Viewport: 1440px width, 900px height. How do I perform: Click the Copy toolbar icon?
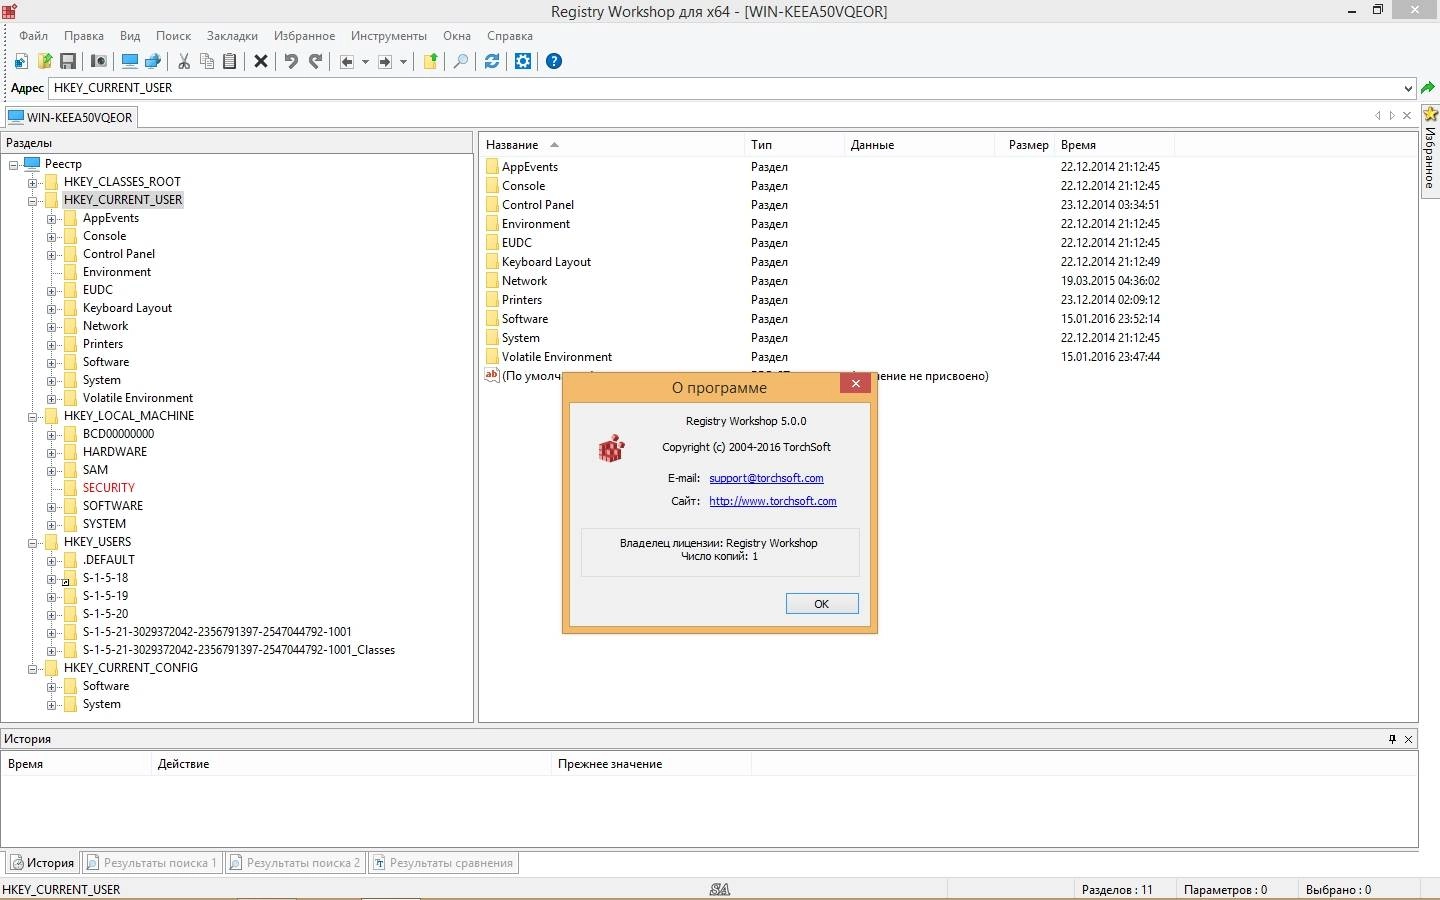point(207,61)
